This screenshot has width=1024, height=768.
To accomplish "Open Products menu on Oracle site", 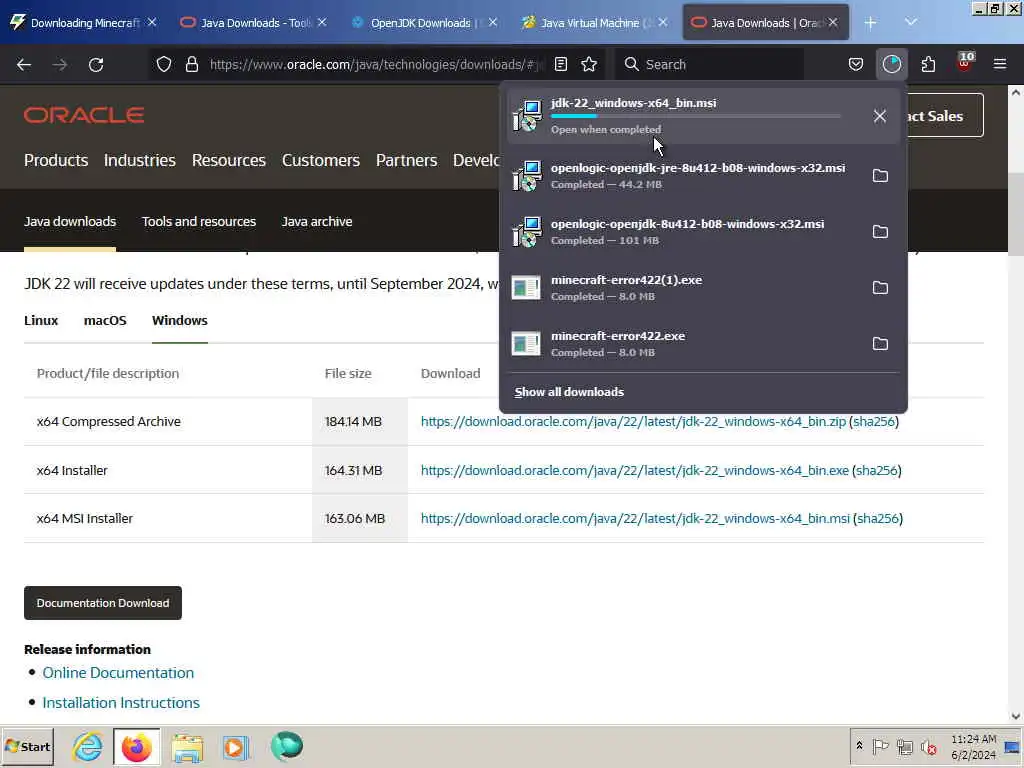I will [x=56, y=160].
